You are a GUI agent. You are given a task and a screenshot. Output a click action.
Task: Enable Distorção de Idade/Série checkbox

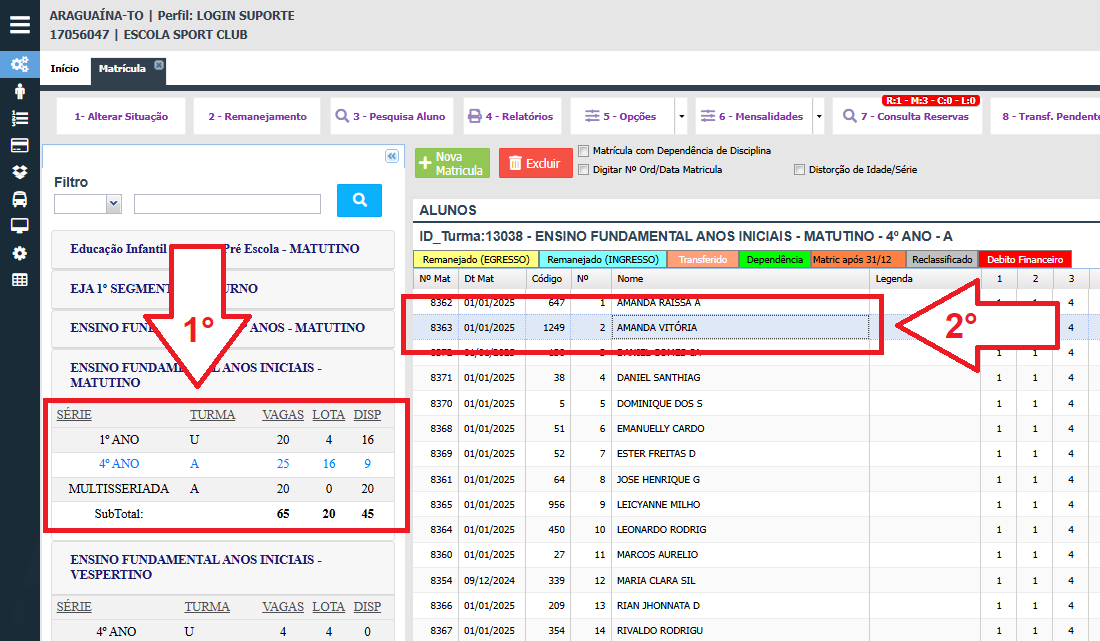coord(799,170)
